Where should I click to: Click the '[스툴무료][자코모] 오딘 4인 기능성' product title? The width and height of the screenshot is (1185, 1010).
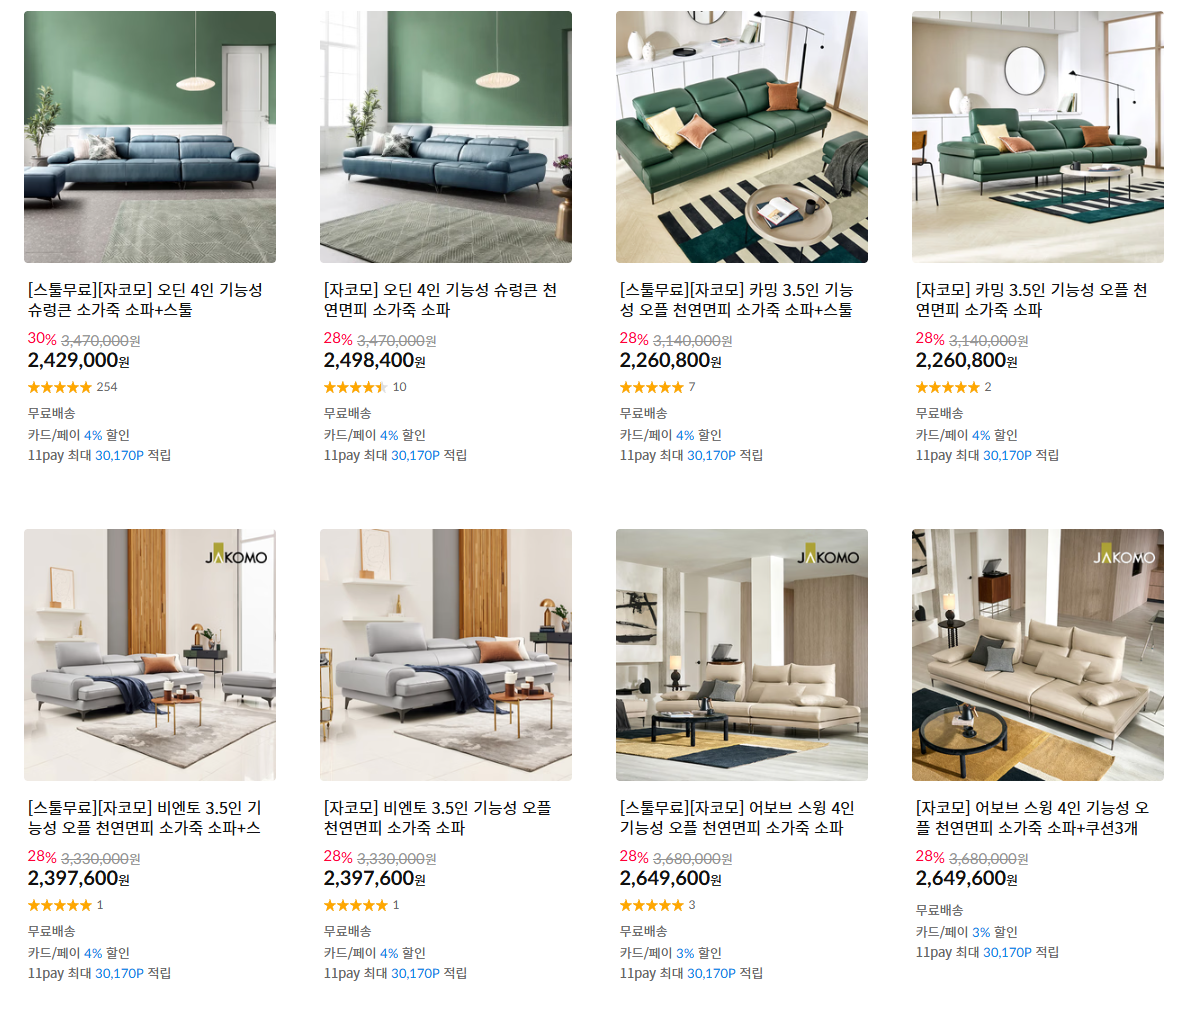tap(145, 300)
